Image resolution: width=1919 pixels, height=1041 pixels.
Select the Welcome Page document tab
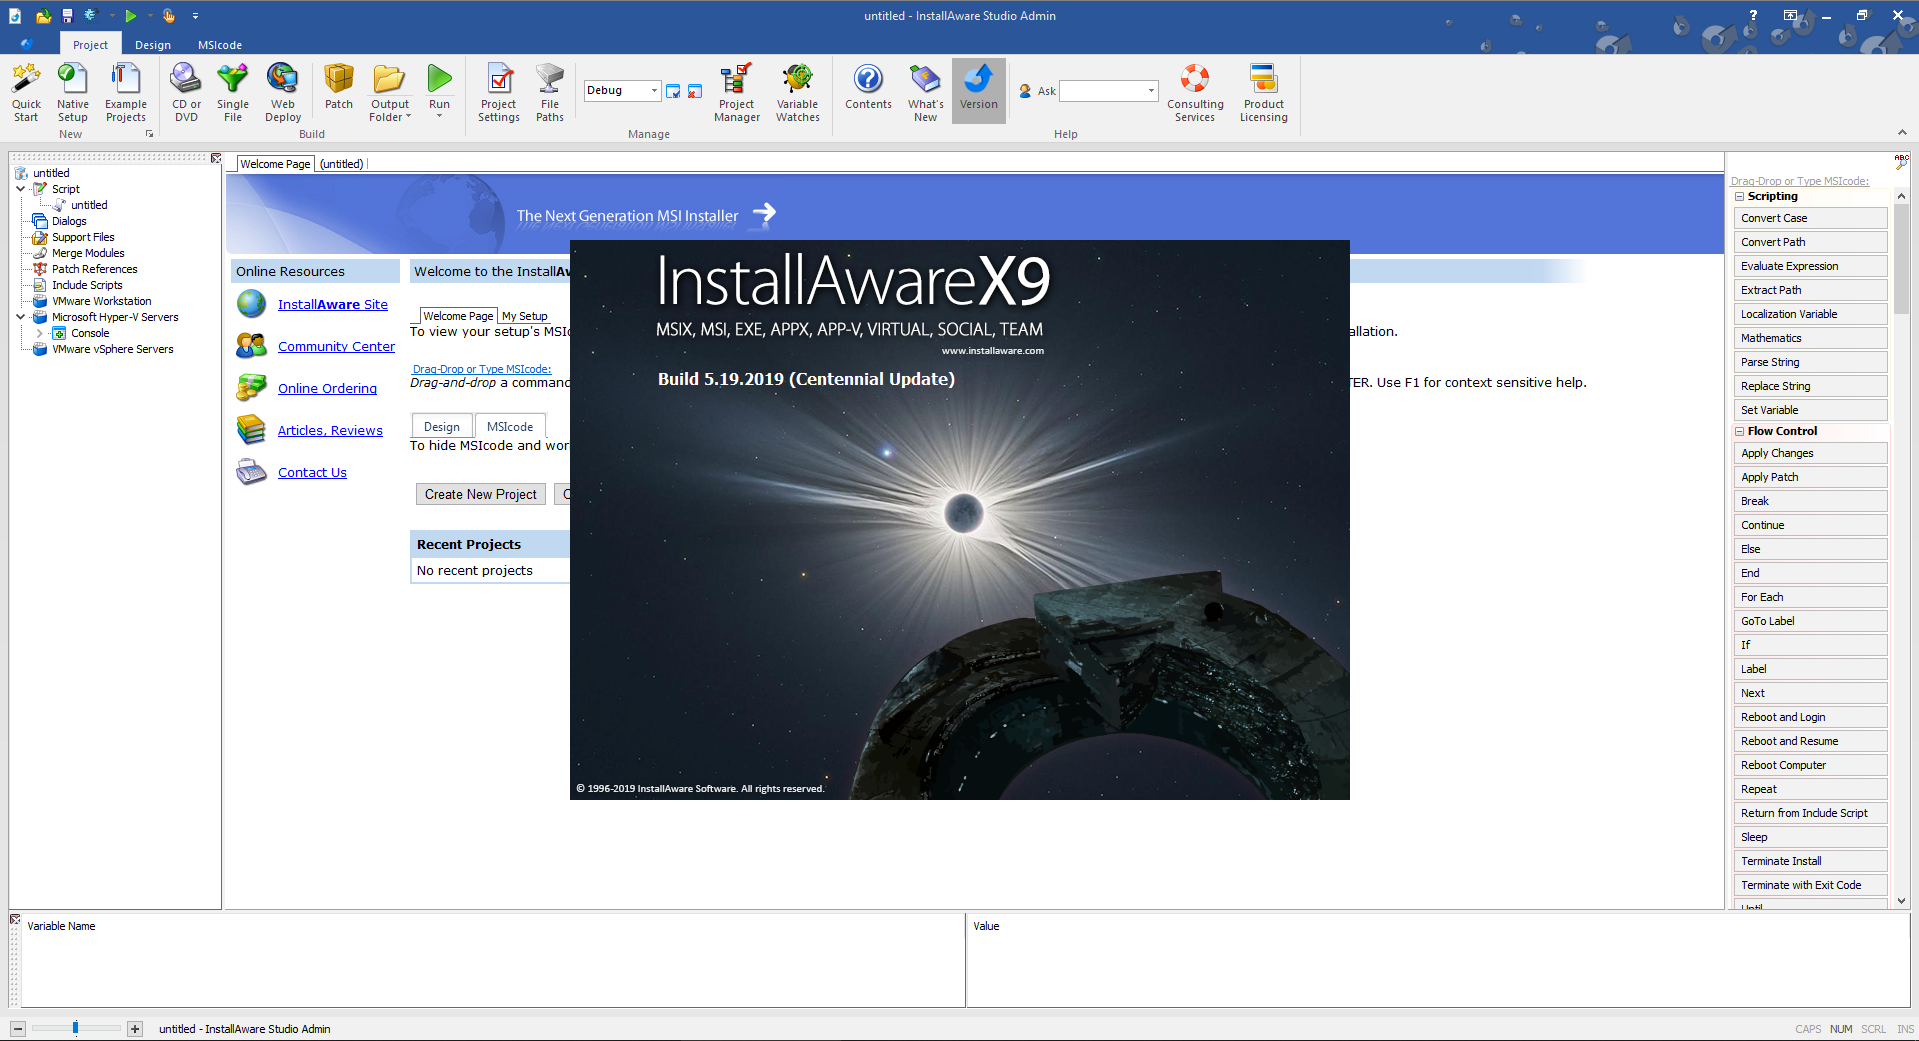pos(275,164)
